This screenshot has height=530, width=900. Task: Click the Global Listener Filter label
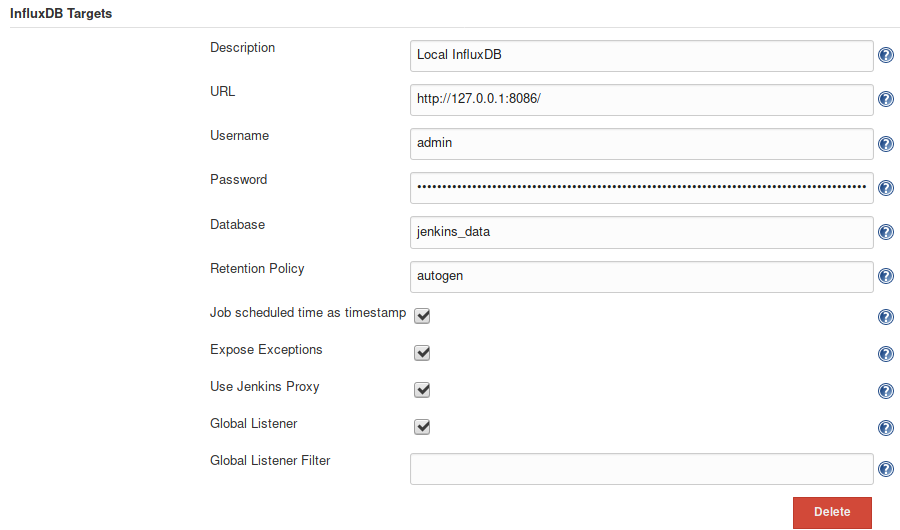[270, 461]
